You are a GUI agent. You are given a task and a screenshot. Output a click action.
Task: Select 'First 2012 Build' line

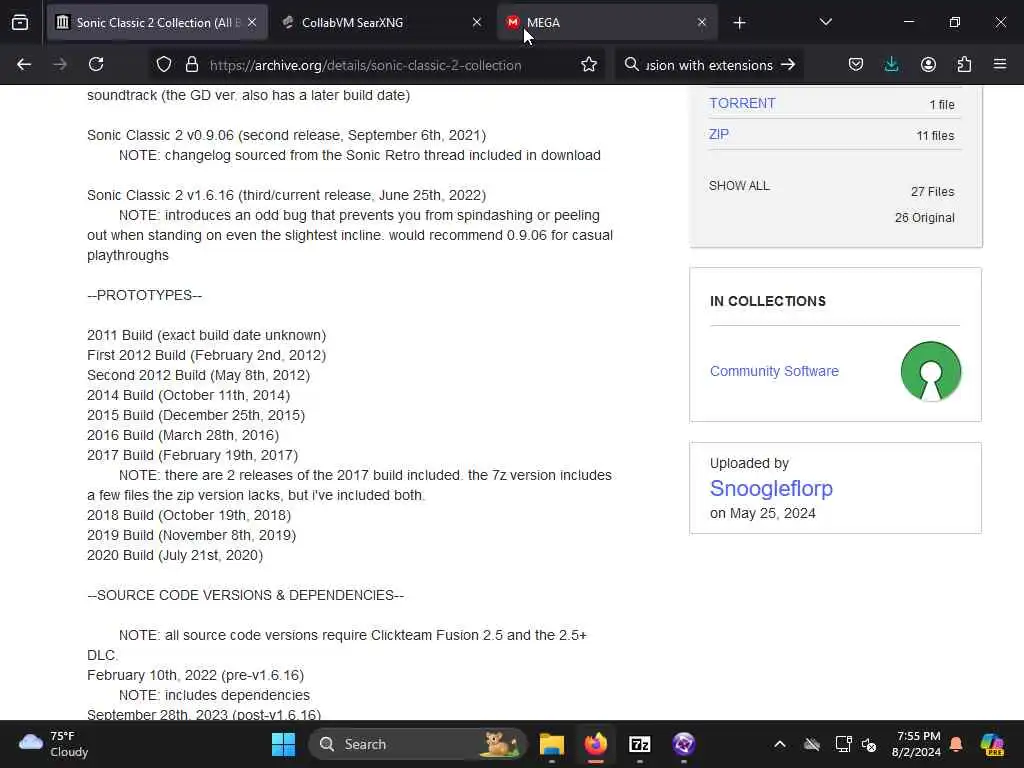pyautogui.click(x=206, y=355)
